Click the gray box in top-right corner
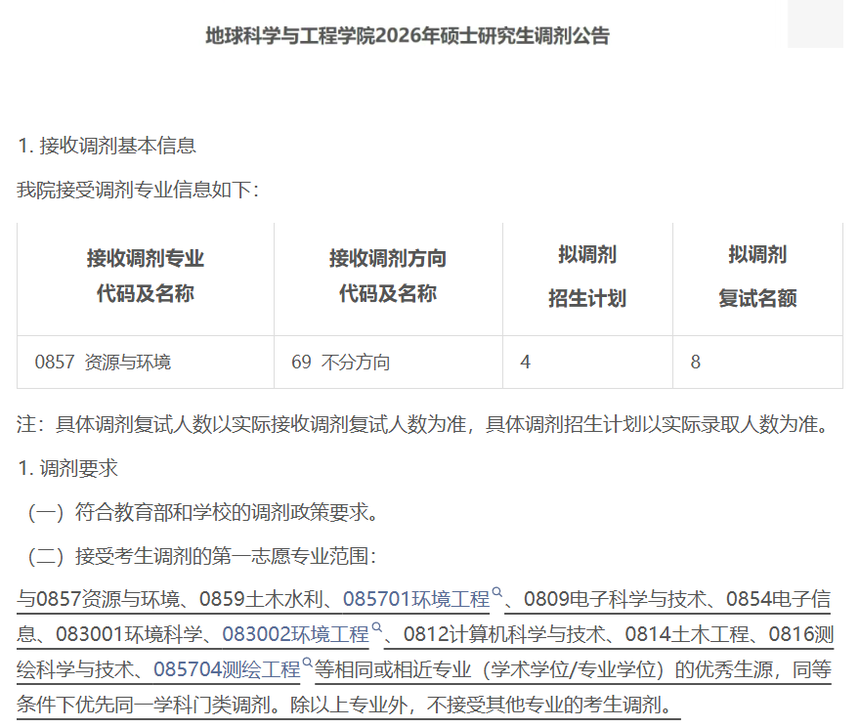The width and height of the screenshot is (860, 728). click(x=815, y=22)
